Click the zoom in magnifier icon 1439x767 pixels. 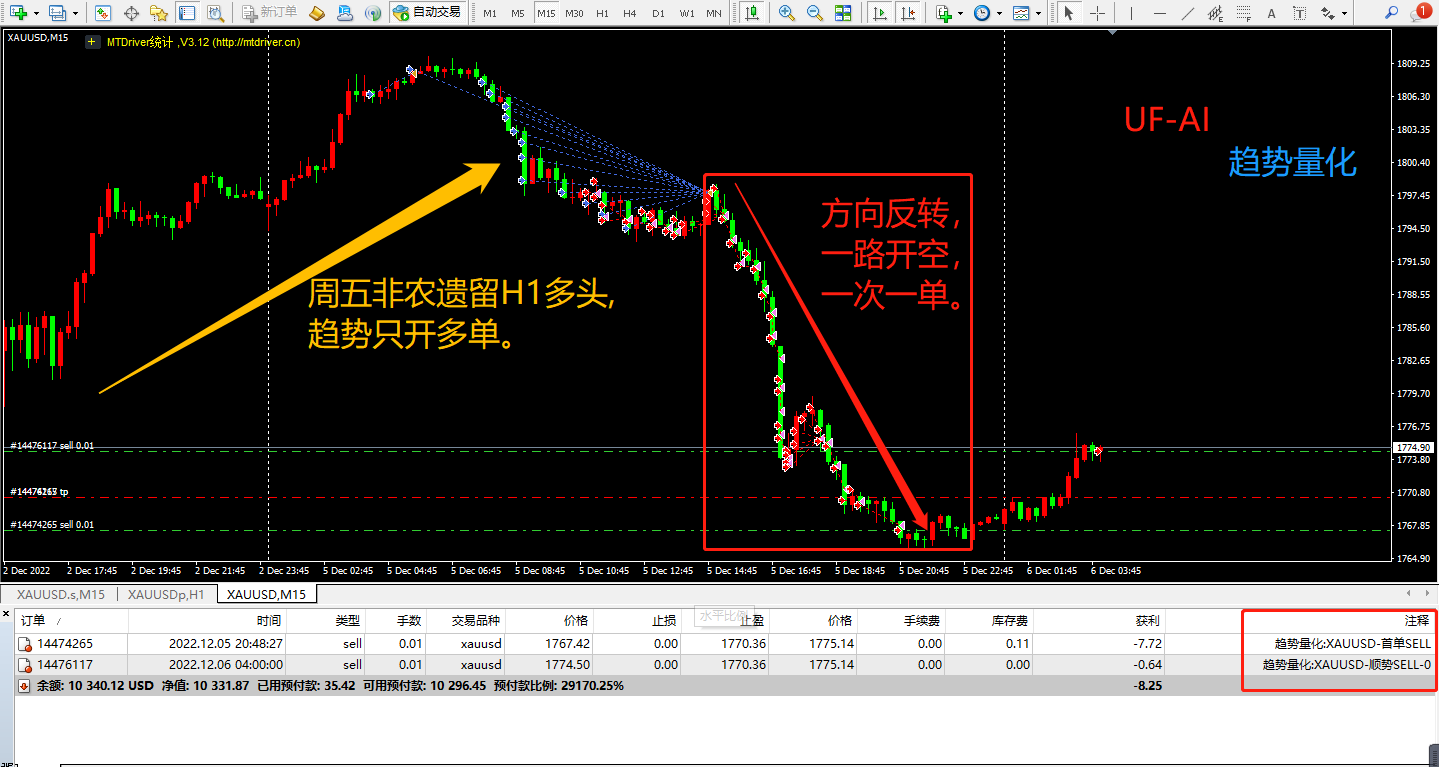(787, 13)
